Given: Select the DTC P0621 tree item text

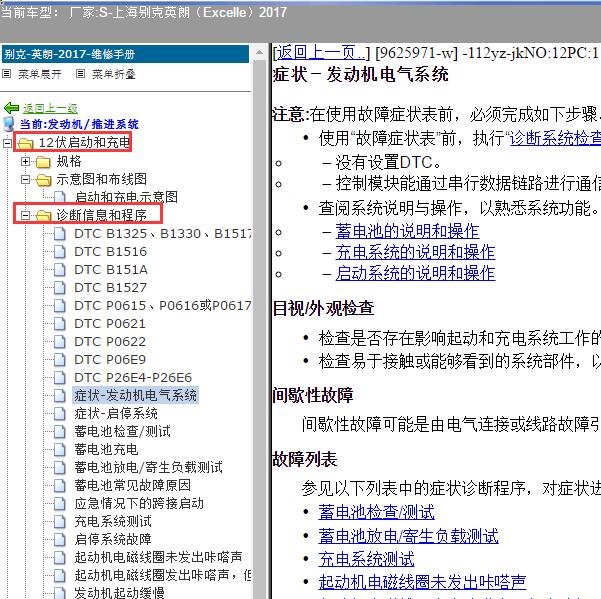Looking at the screenshot, I should tap(110, 323).
